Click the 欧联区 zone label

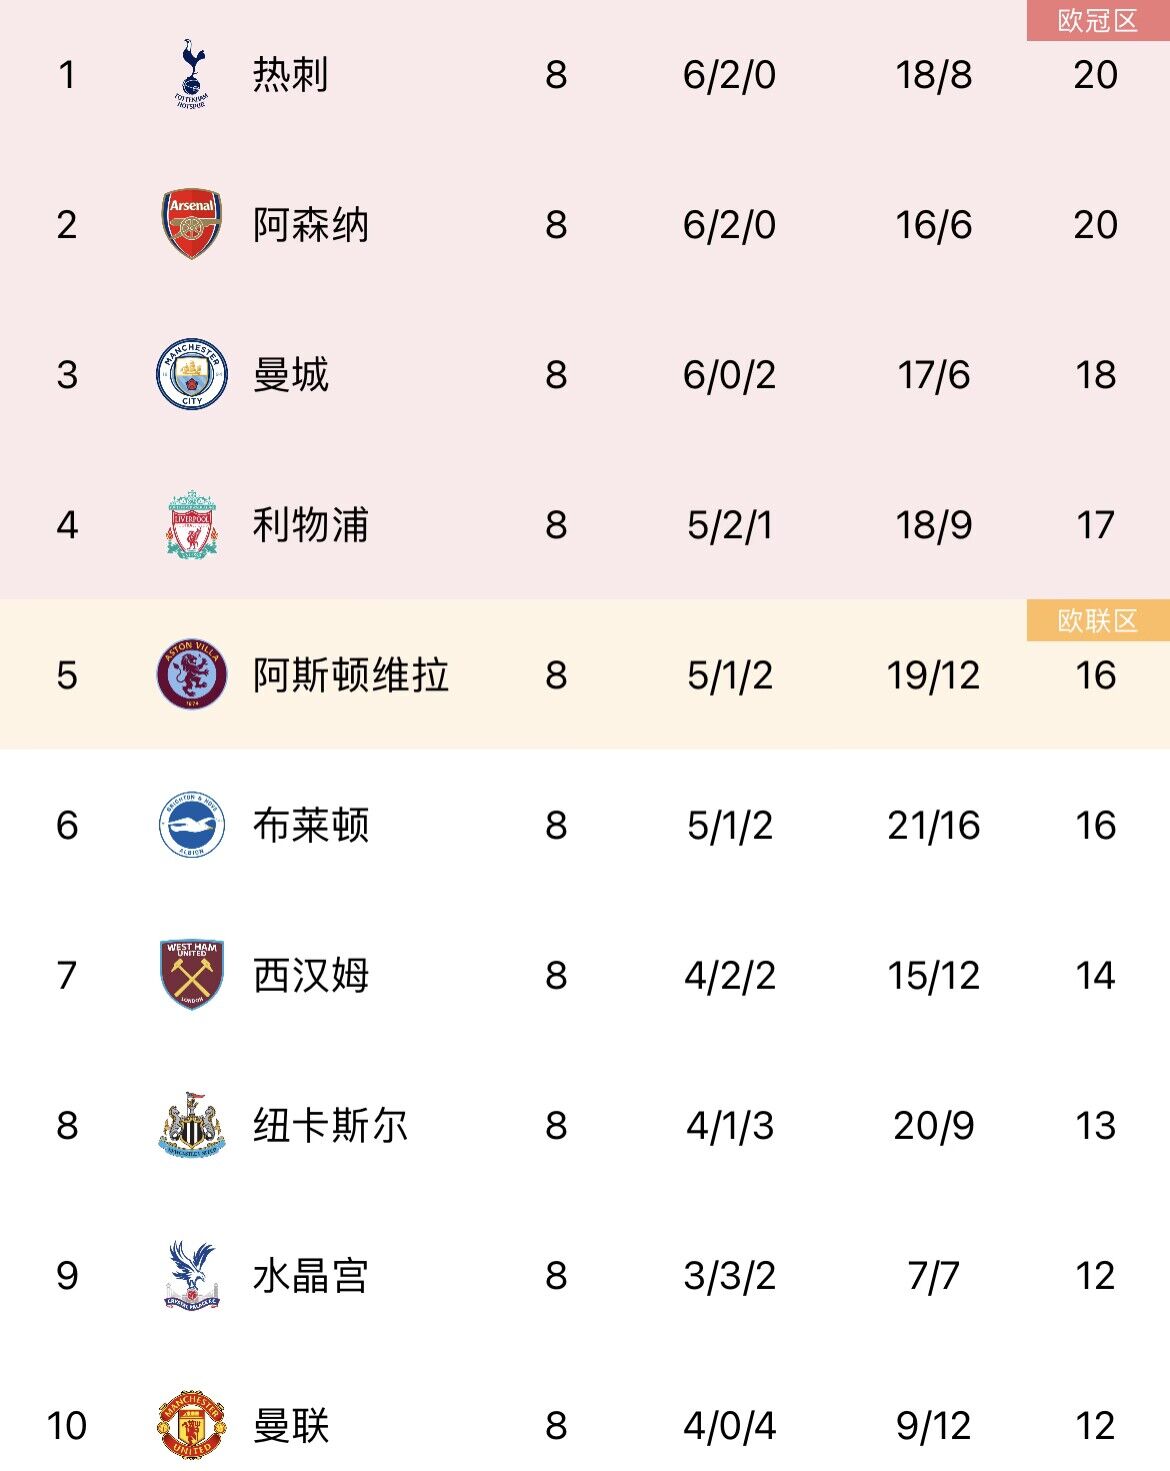click(x=1097, y=621)
